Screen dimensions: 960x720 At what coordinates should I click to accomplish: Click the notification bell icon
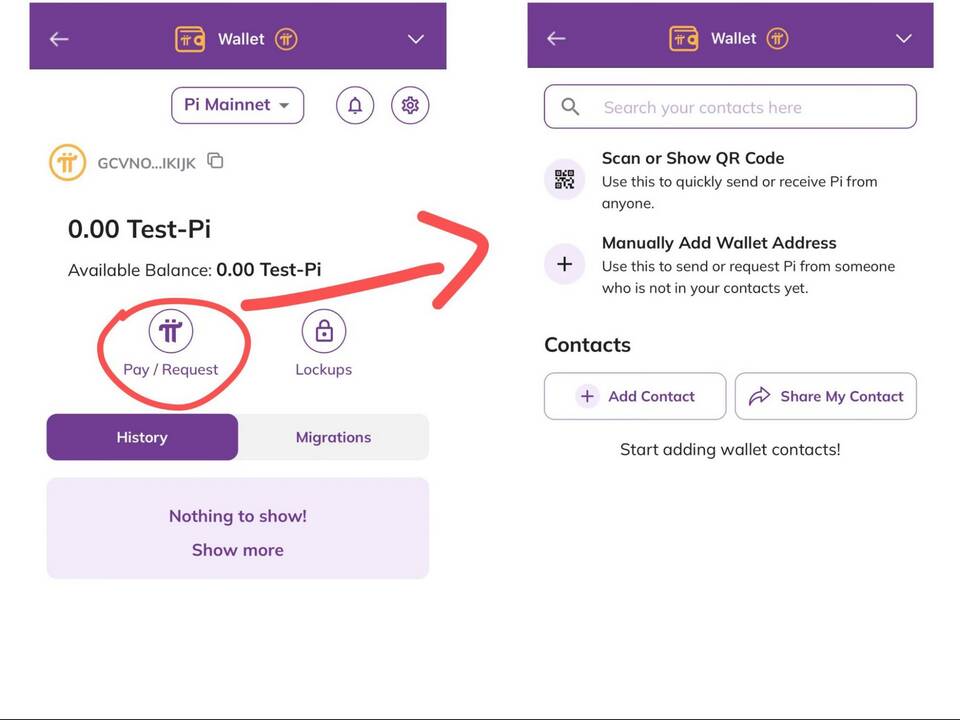pos(355,105)
